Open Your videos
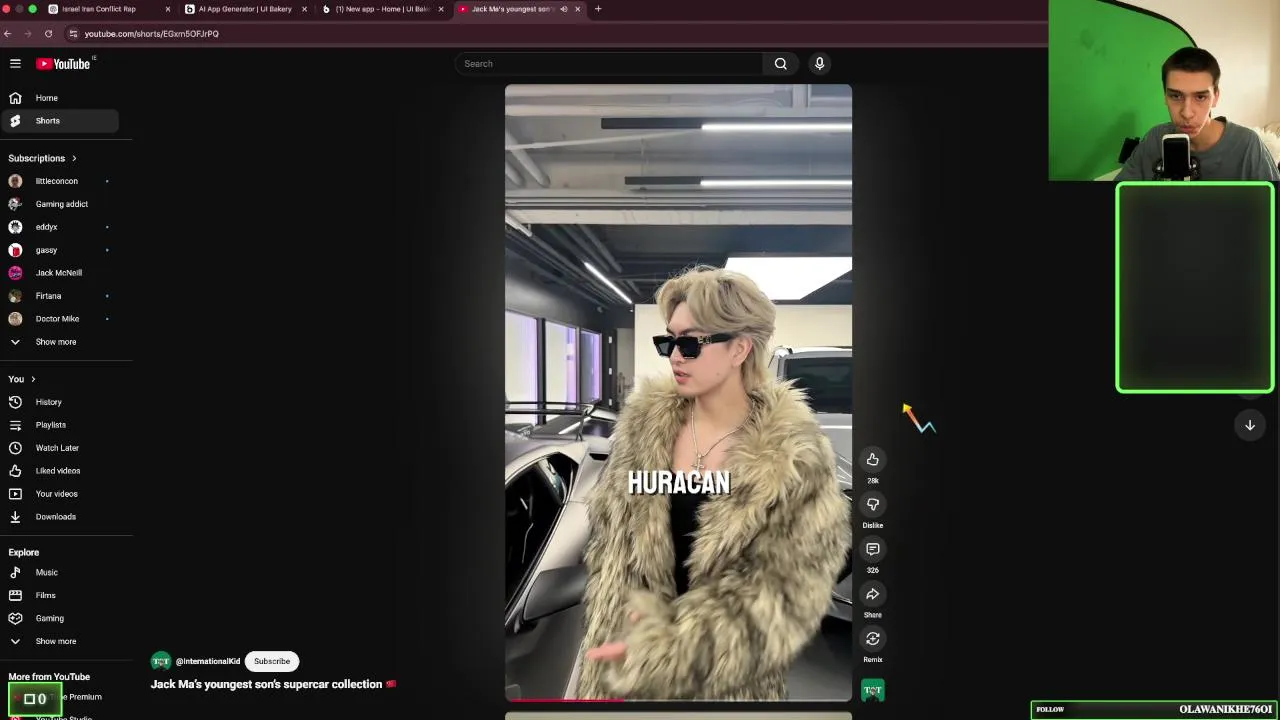The height and width of the screenshot is (720, 1280). point(60,494)
